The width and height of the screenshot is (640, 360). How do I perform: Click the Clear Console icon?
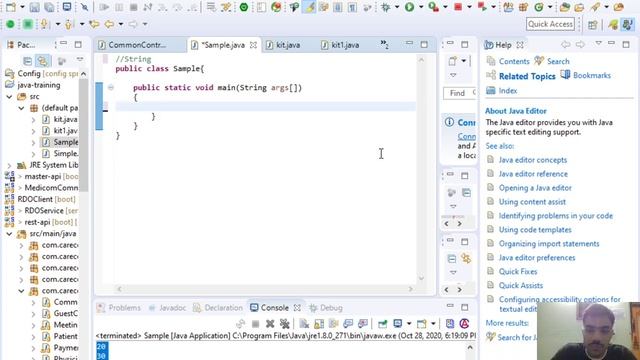tap(304, 324)
